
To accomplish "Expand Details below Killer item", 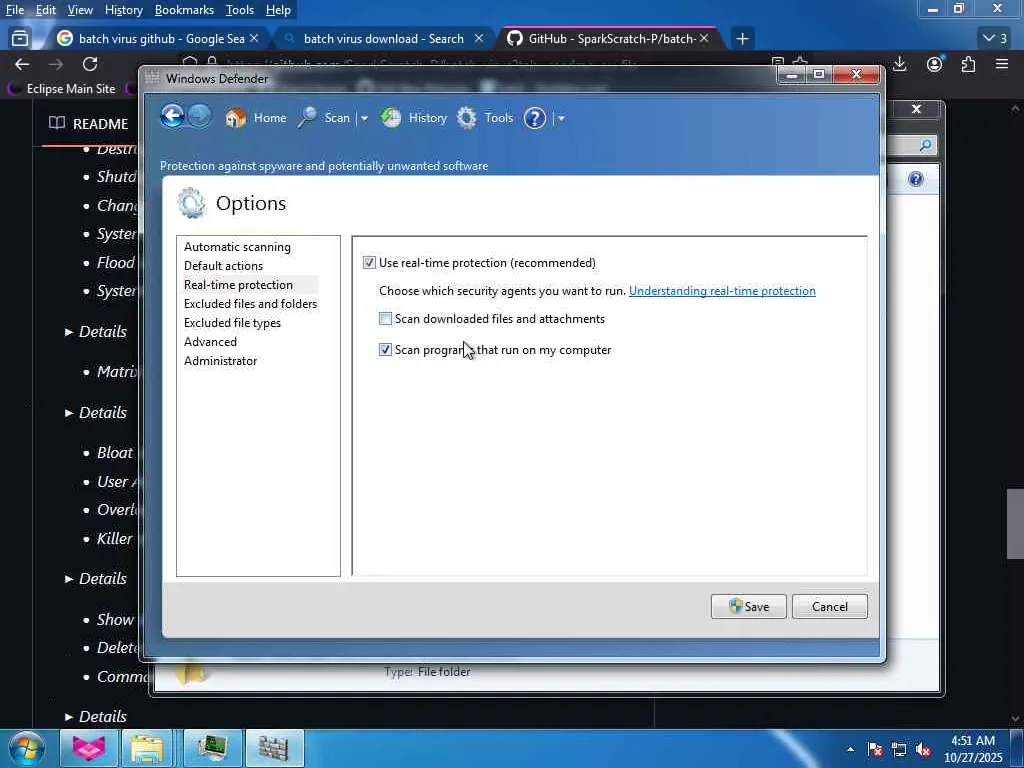I will pyautogui.click(x=96, y=579).
